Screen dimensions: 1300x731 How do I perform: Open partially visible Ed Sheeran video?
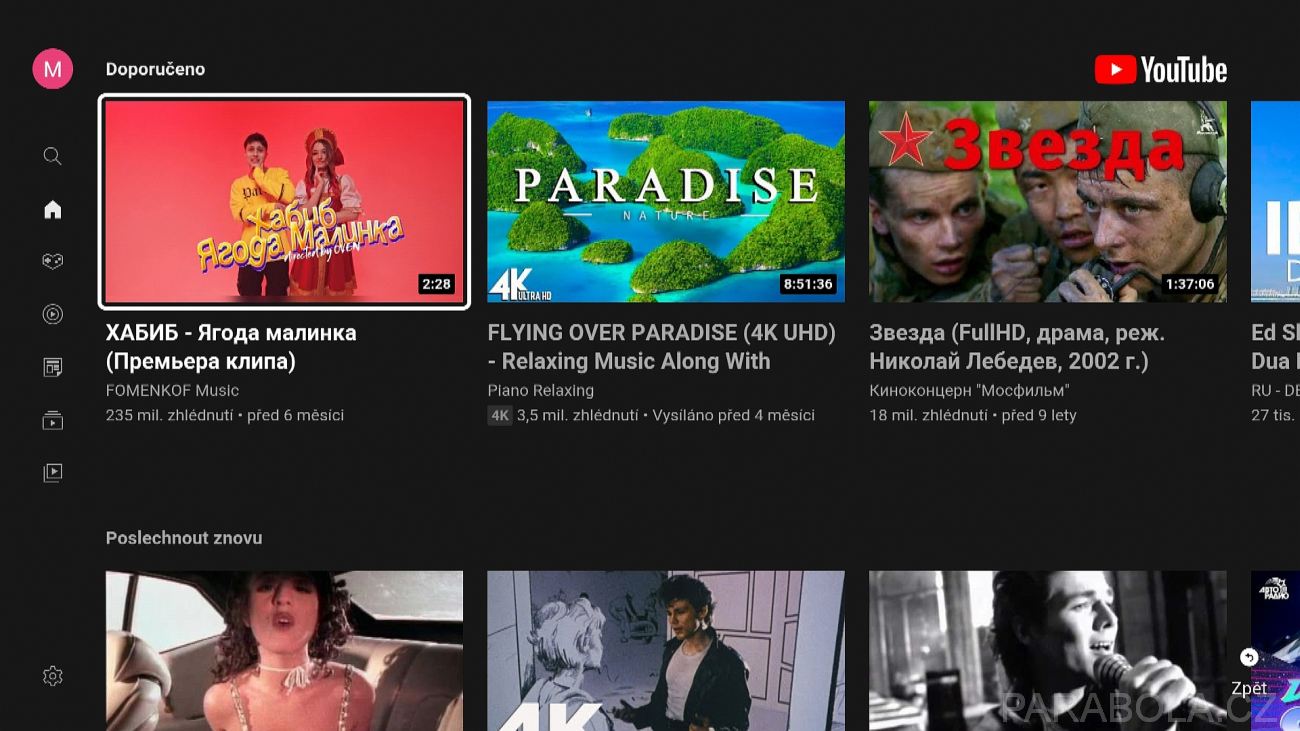[x=1275, y=201]
